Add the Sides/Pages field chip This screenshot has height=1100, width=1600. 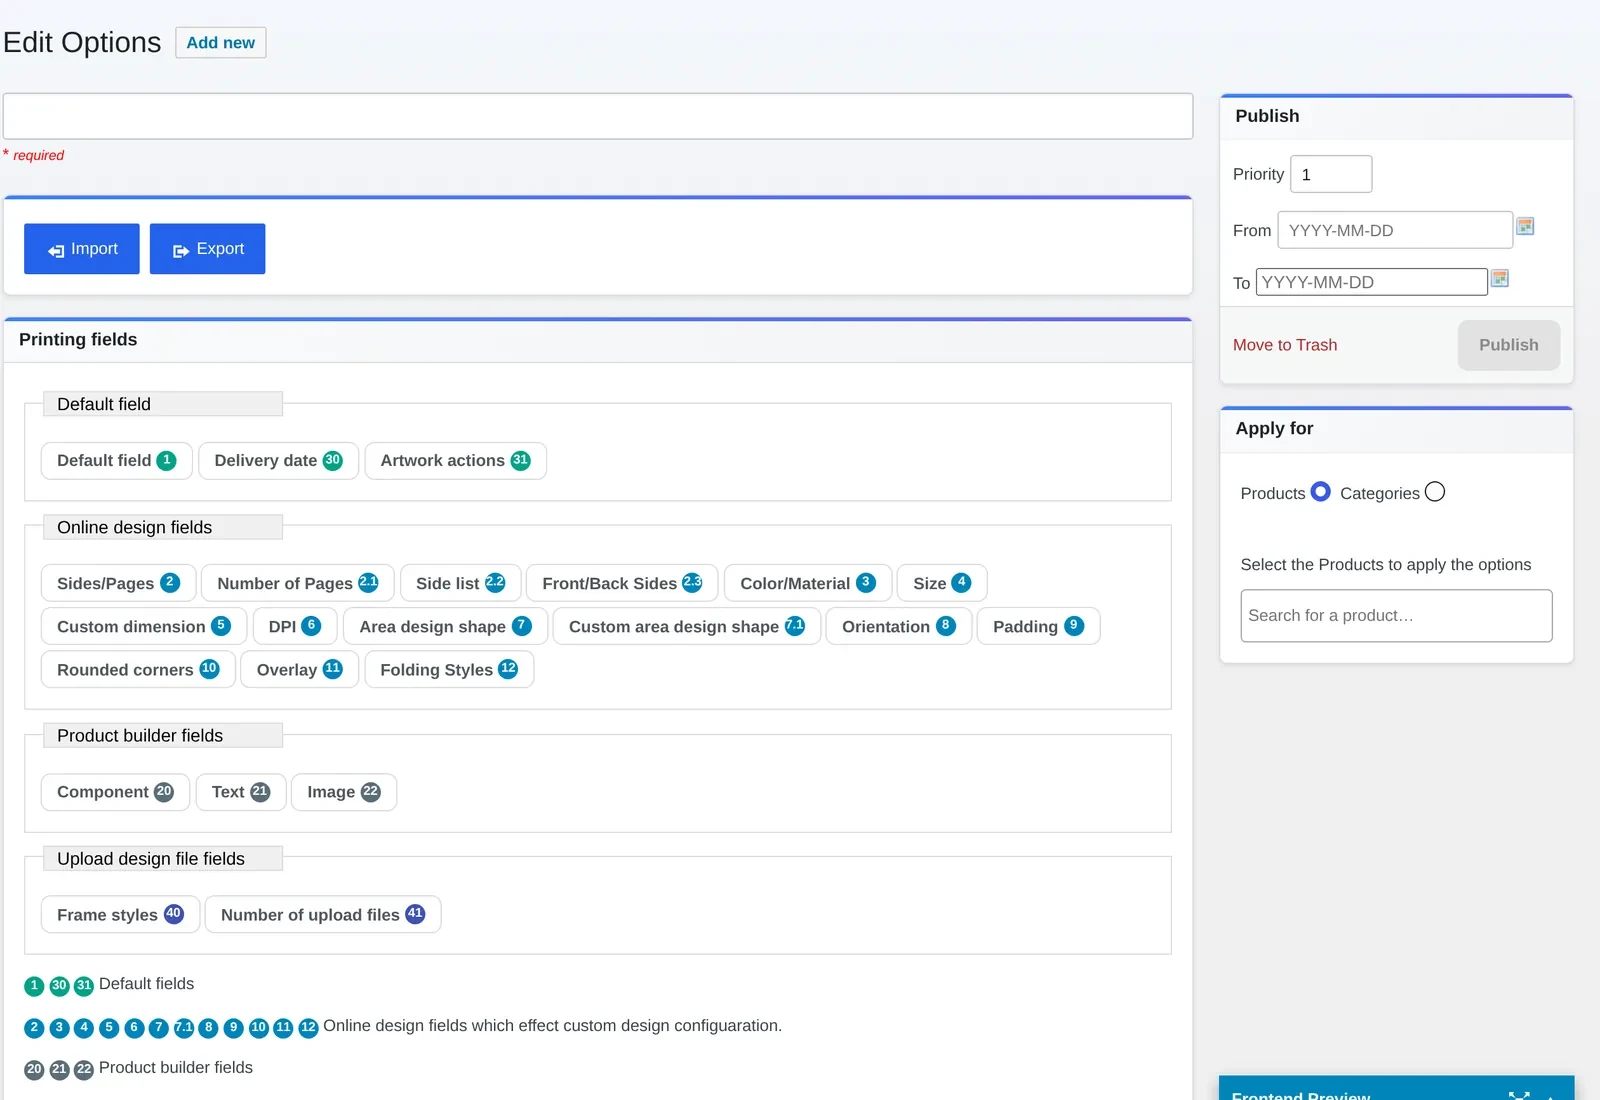pyautogui.click(x=118, y=583)
